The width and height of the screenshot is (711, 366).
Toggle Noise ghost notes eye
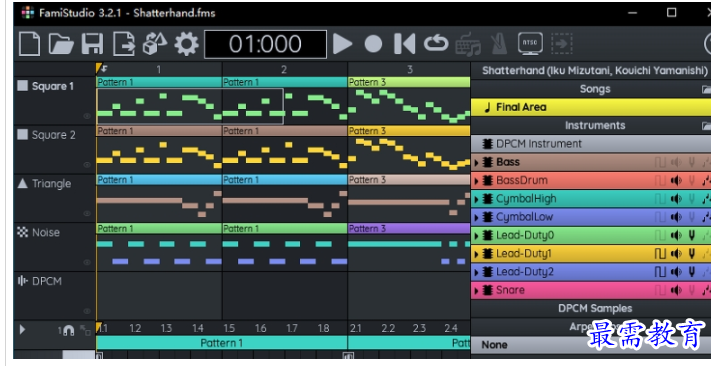[x=88, y=262]
